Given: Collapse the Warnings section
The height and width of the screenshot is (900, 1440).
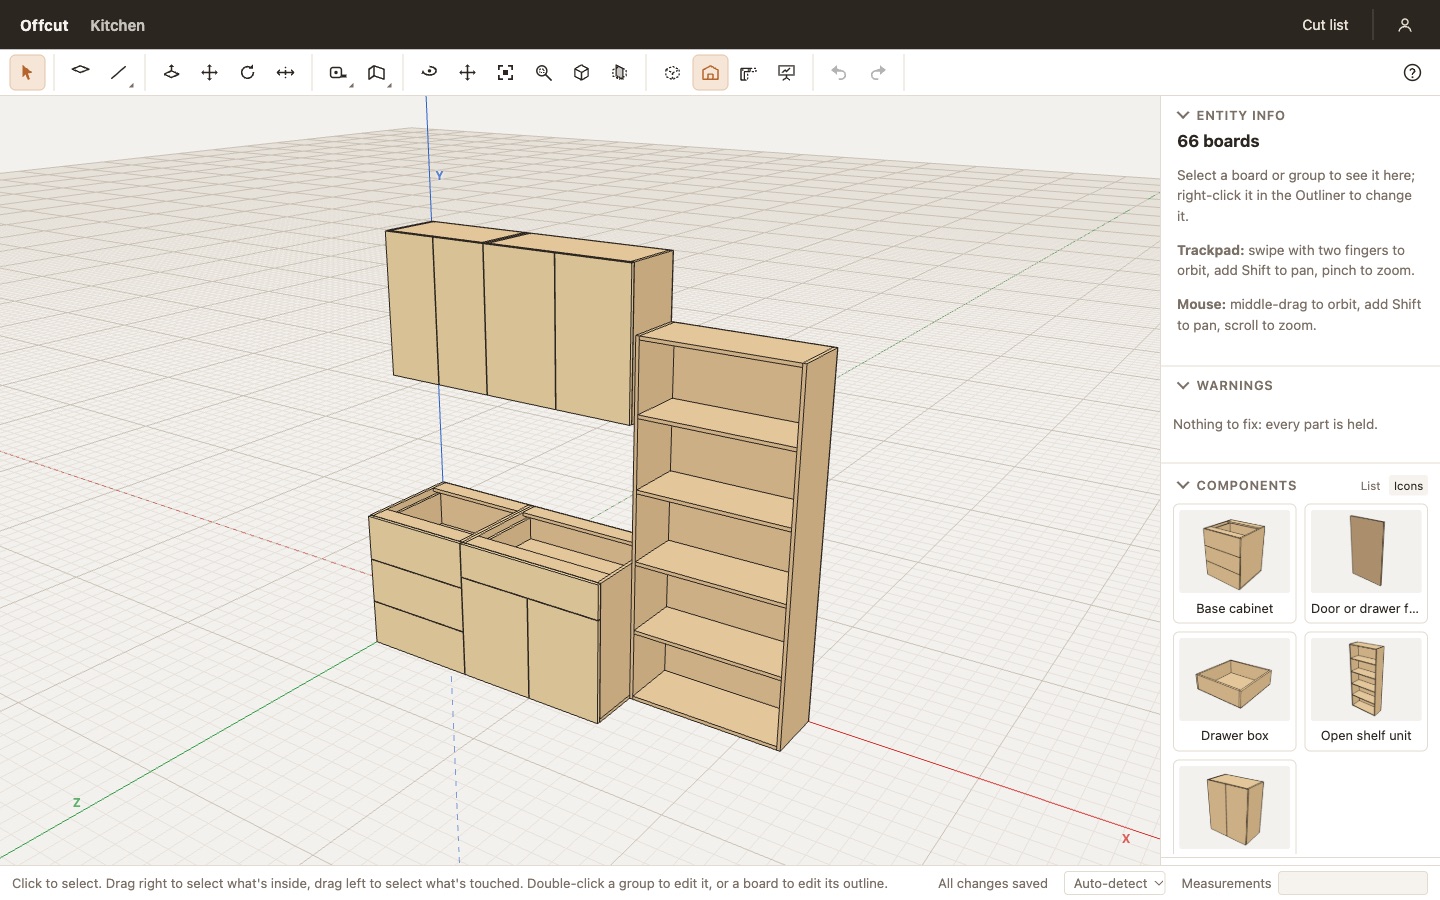Looking at the screenshot, I should (x=1225, y=385).
